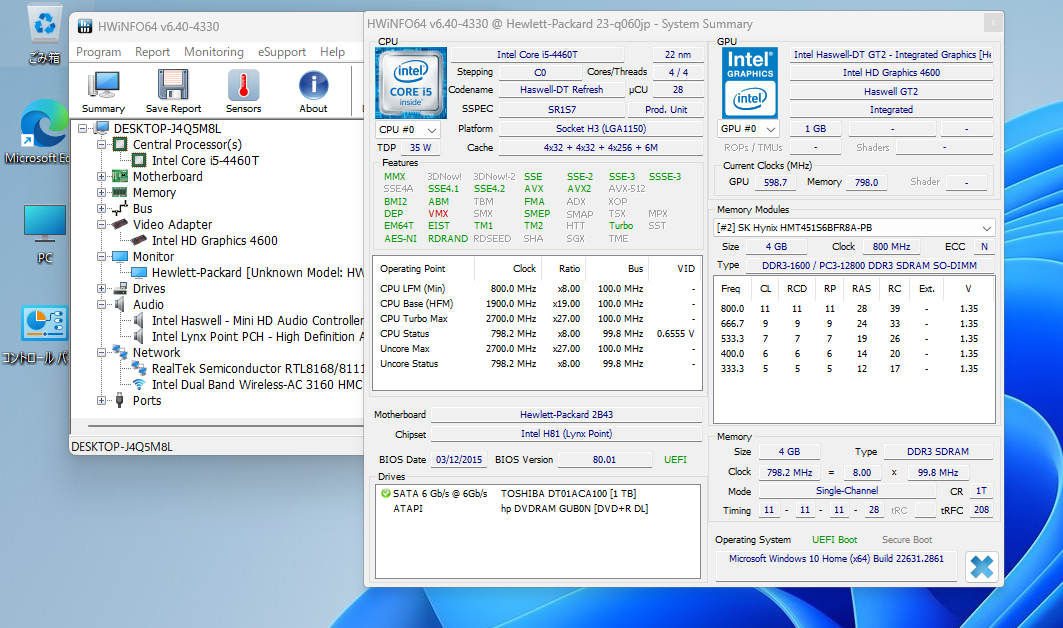
Task: Open the CPU #0 selector dropdown
Action: tap(408, 129)
